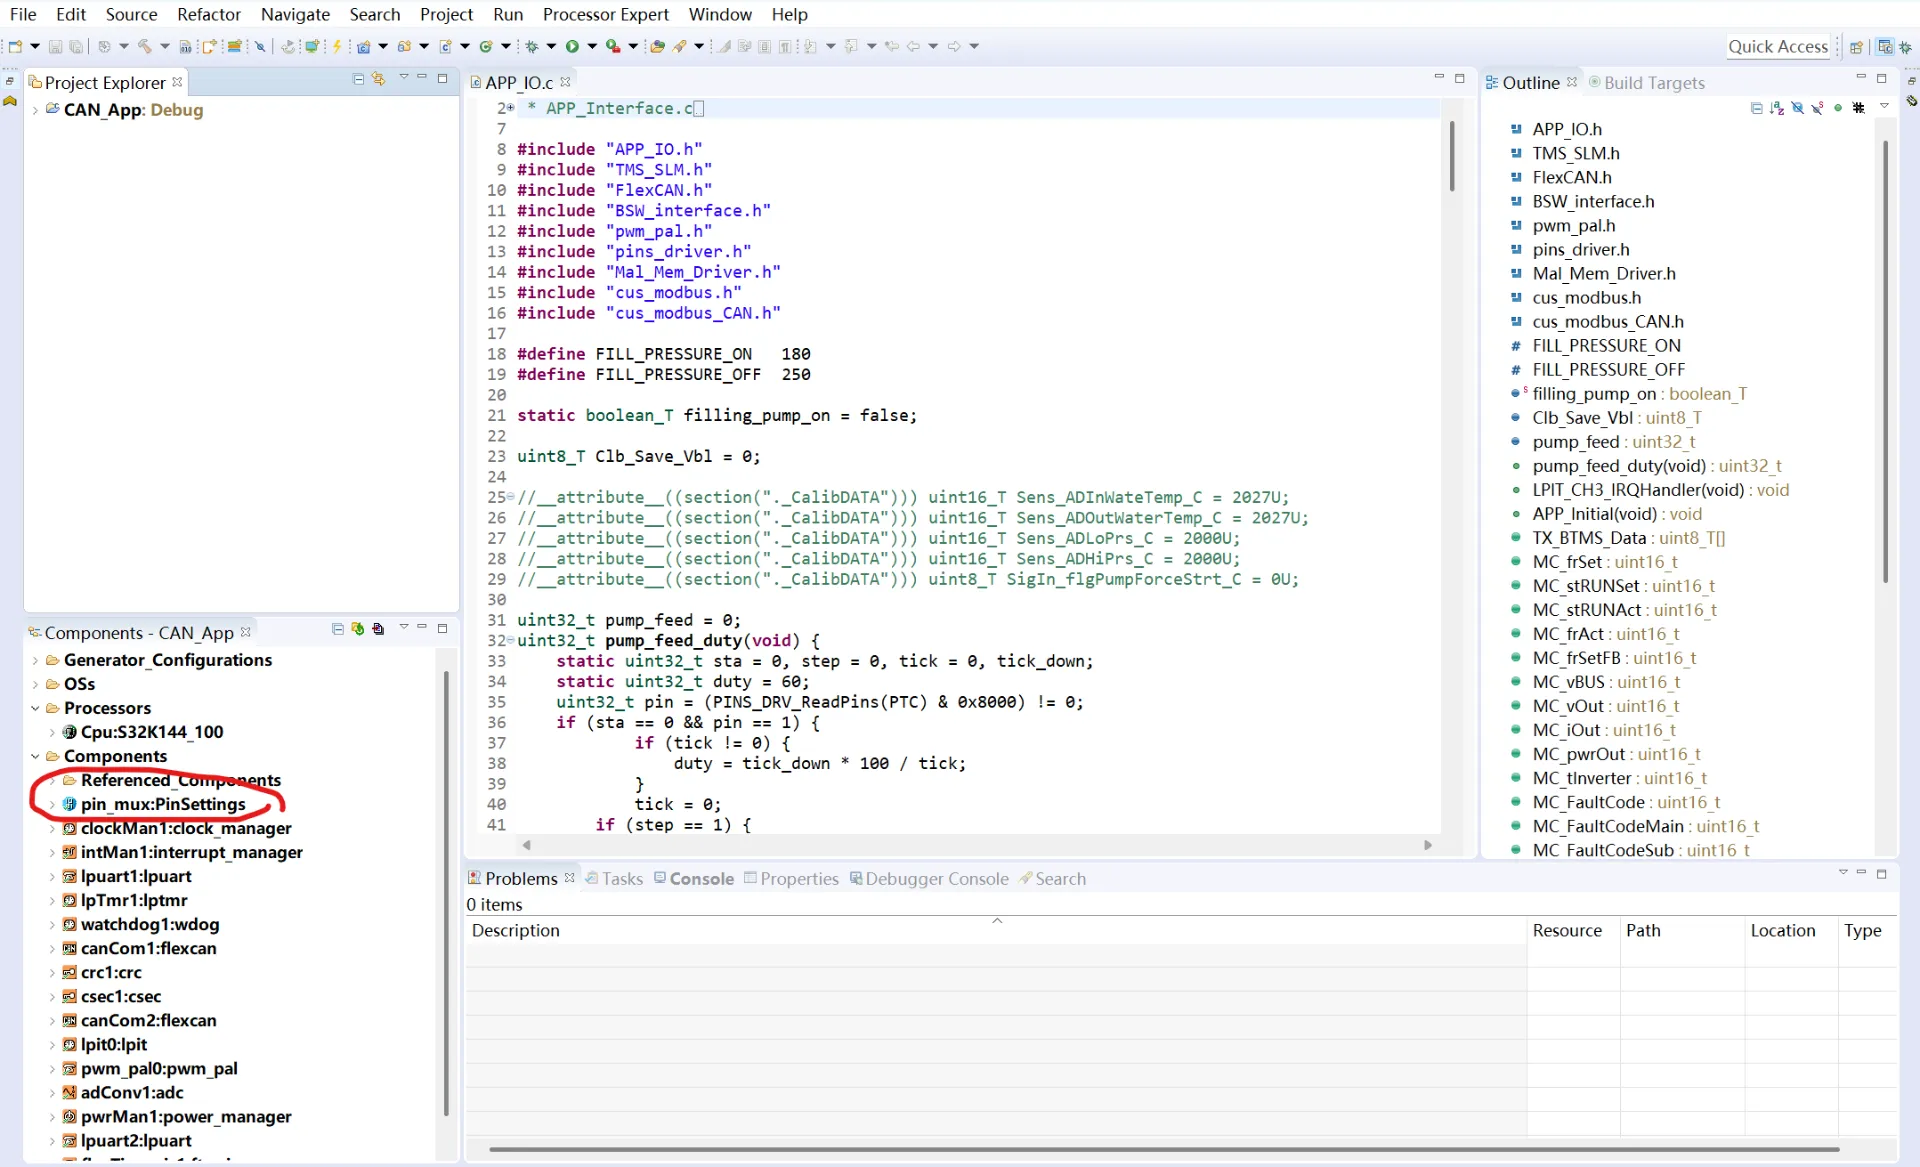This screenshot has width=1920, height=1167.
Task: Click Collapse All in Project Explorer toolbar
Action: pos(358,79)
